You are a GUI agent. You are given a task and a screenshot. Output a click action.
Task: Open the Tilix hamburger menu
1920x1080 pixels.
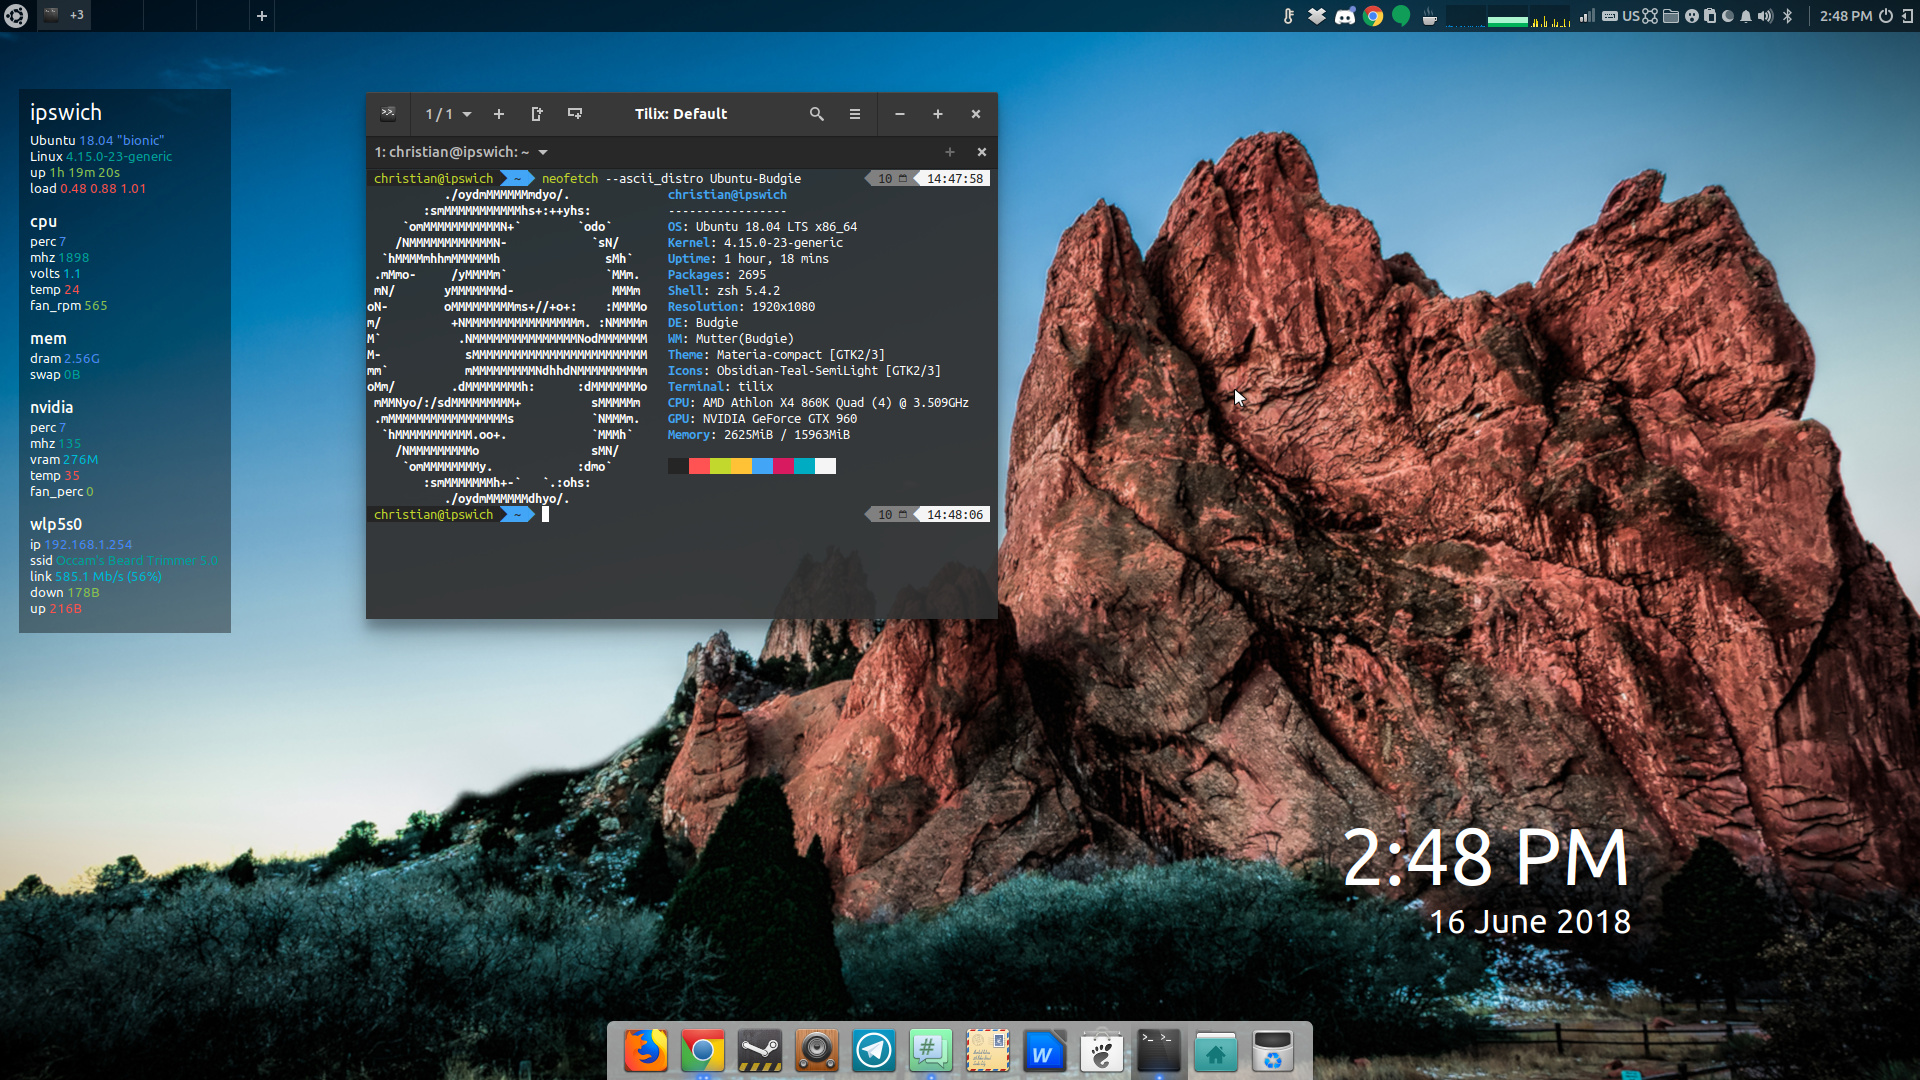(855, 114)
